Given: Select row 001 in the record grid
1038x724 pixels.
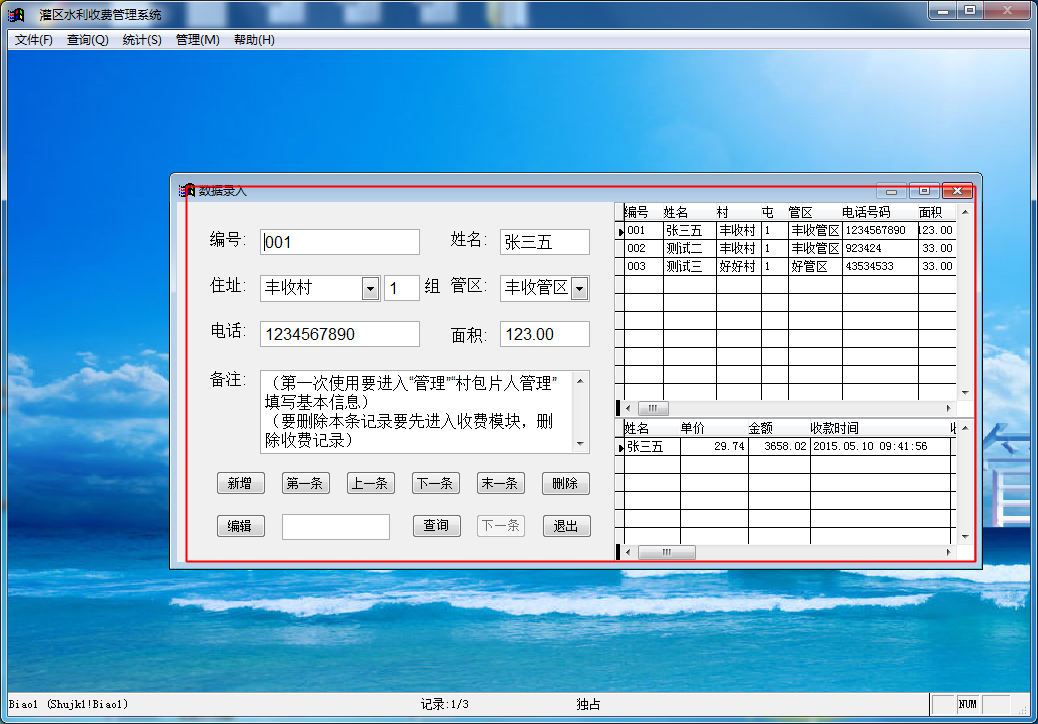Looking at the screenshot, I should pyautogui.click(x=786, y=230).
